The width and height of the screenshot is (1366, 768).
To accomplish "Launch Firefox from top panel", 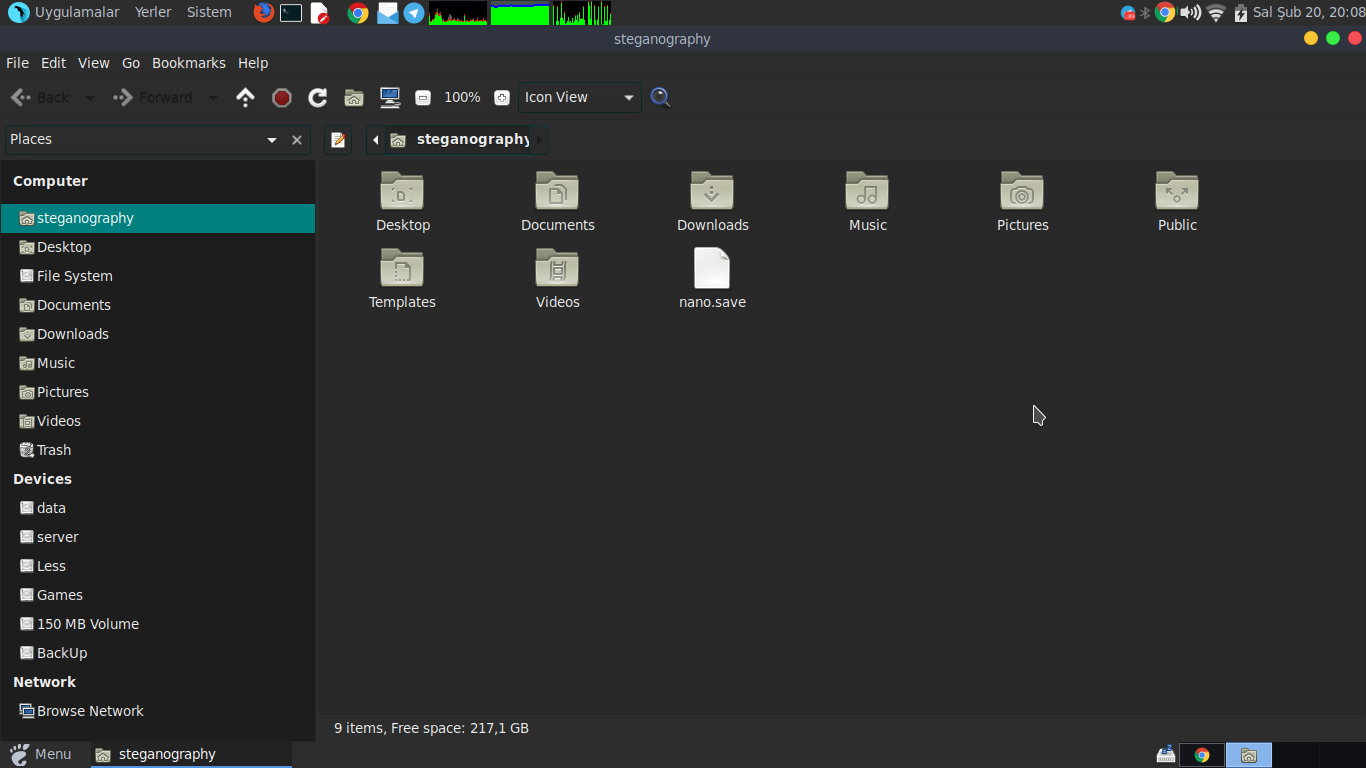I will (263, 12).
